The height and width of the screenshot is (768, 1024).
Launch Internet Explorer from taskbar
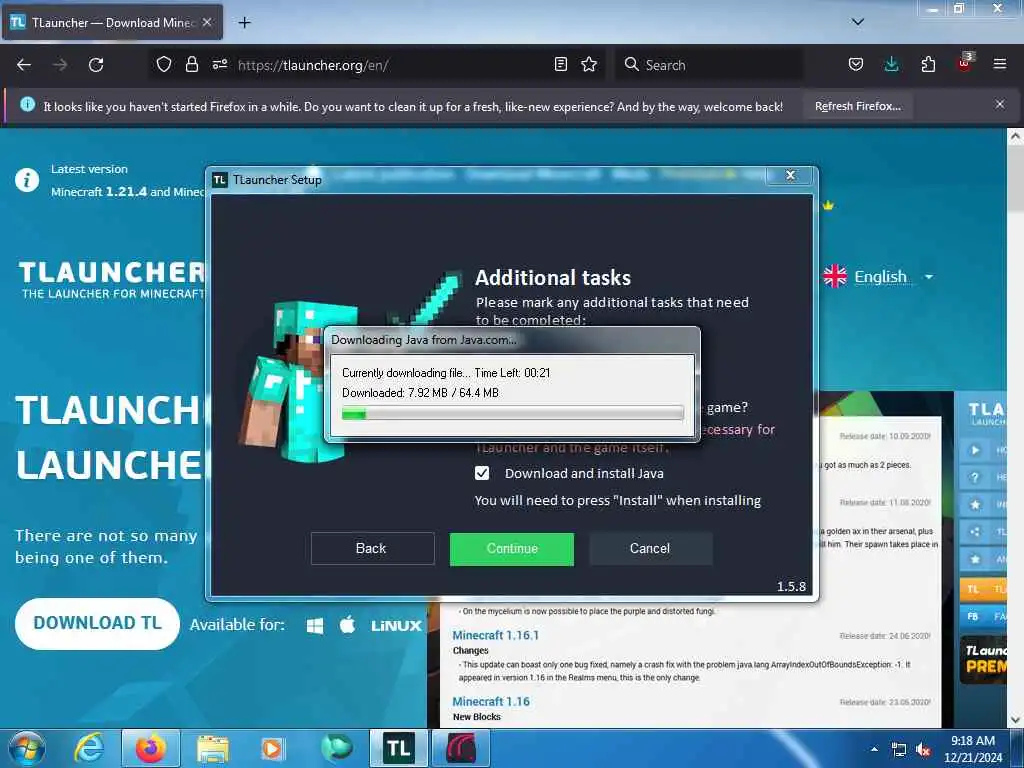[89, 748]
